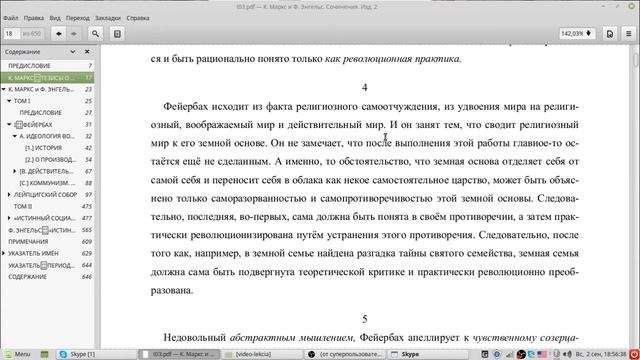Open the network signal tray icon
This screenshot has height=360, width=640.
(509, 354)
